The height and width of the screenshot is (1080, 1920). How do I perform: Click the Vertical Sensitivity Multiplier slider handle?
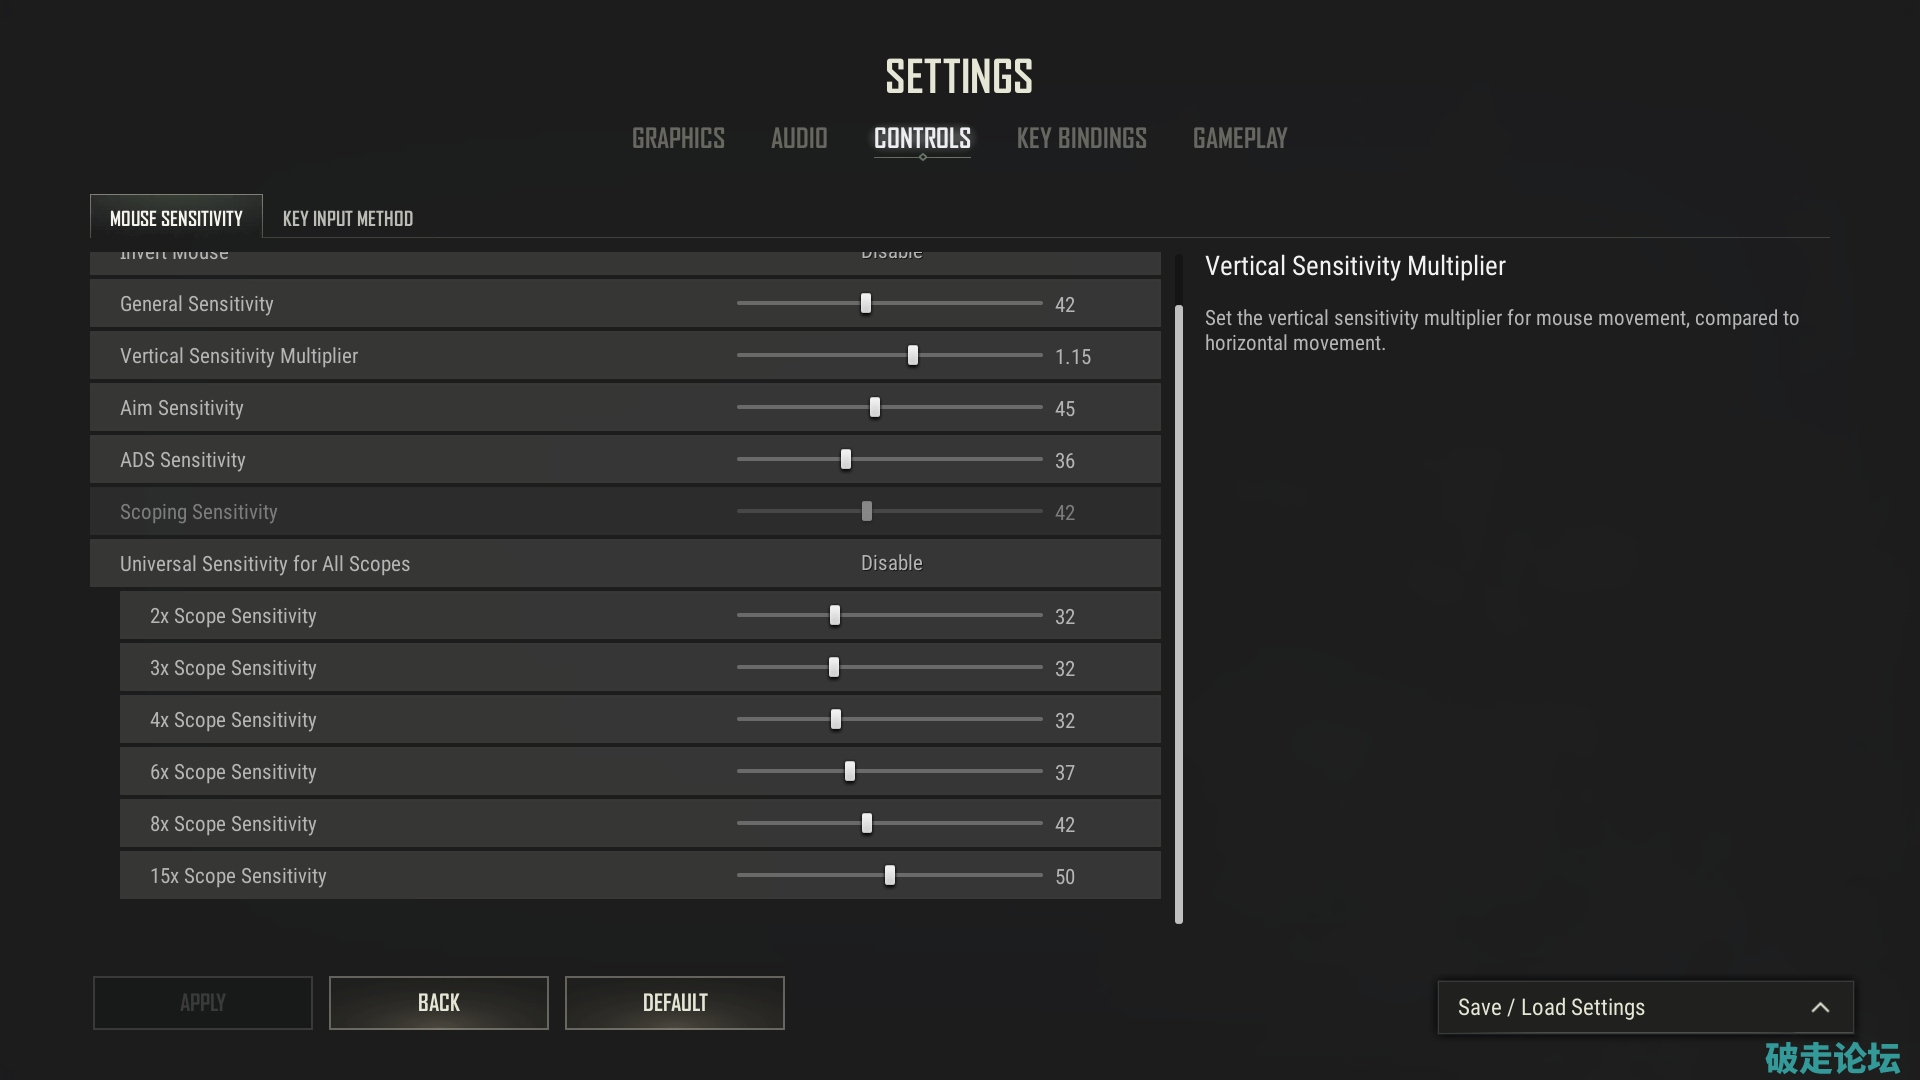point(912,355)
